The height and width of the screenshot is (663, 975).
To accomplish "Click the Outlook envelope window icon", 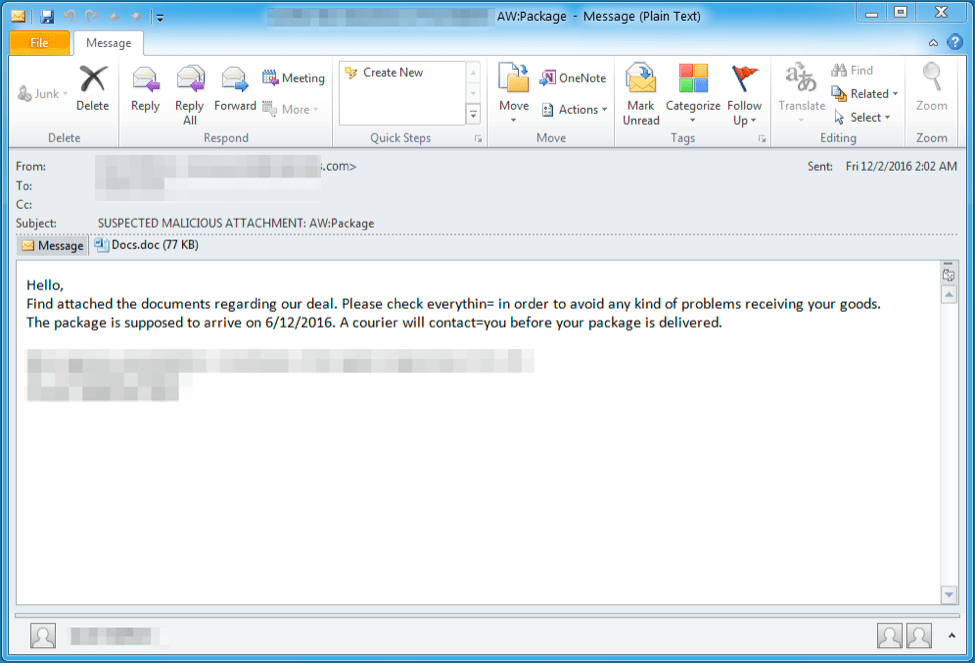I will [x=19, y=16].
